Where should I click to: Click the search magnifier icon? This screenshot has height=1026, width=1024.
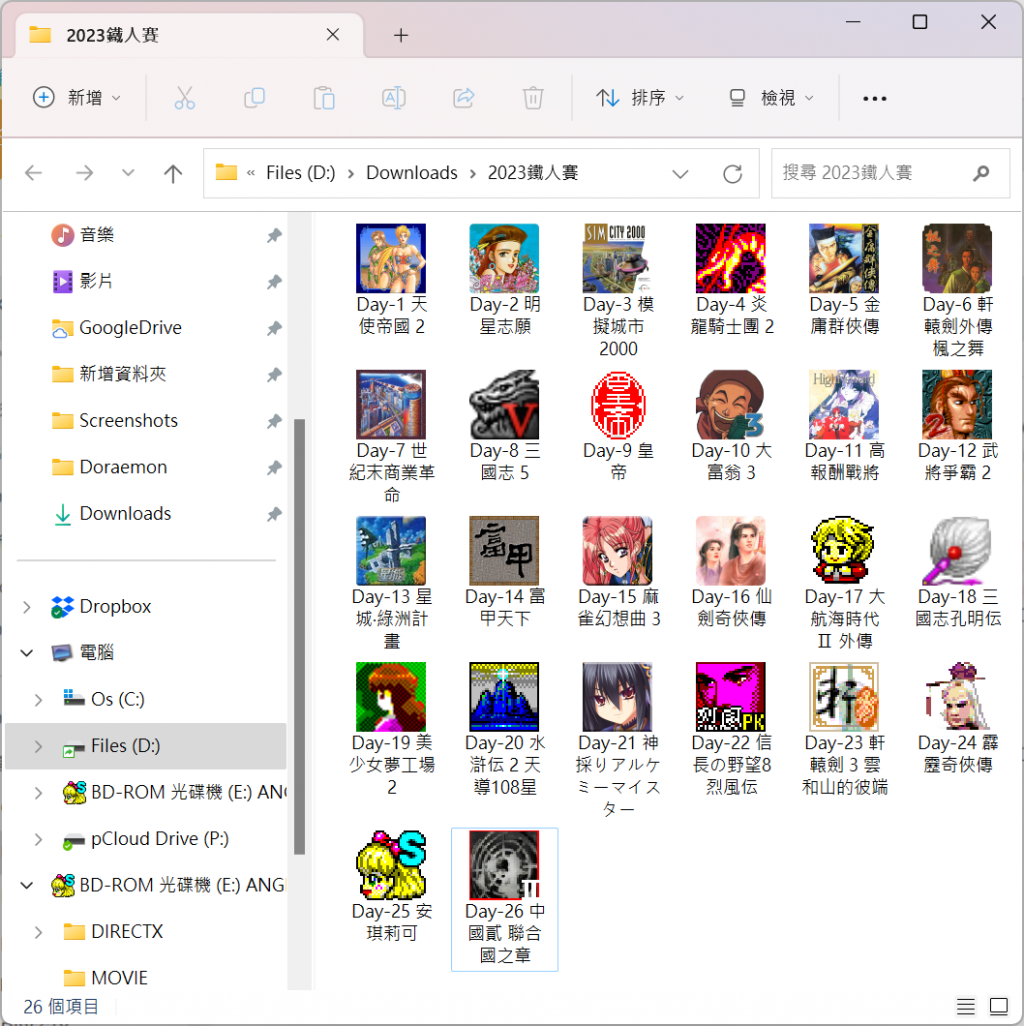[x=980, y=173]
